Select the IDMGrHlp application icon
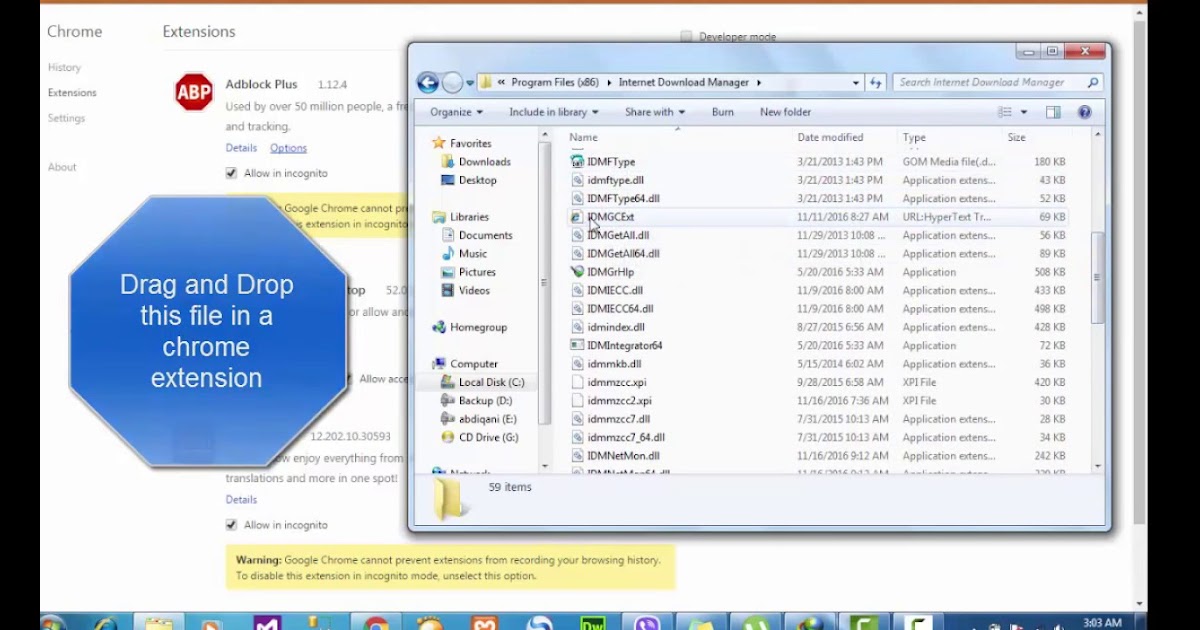1200x630 pixels. [x=577, y=272]
